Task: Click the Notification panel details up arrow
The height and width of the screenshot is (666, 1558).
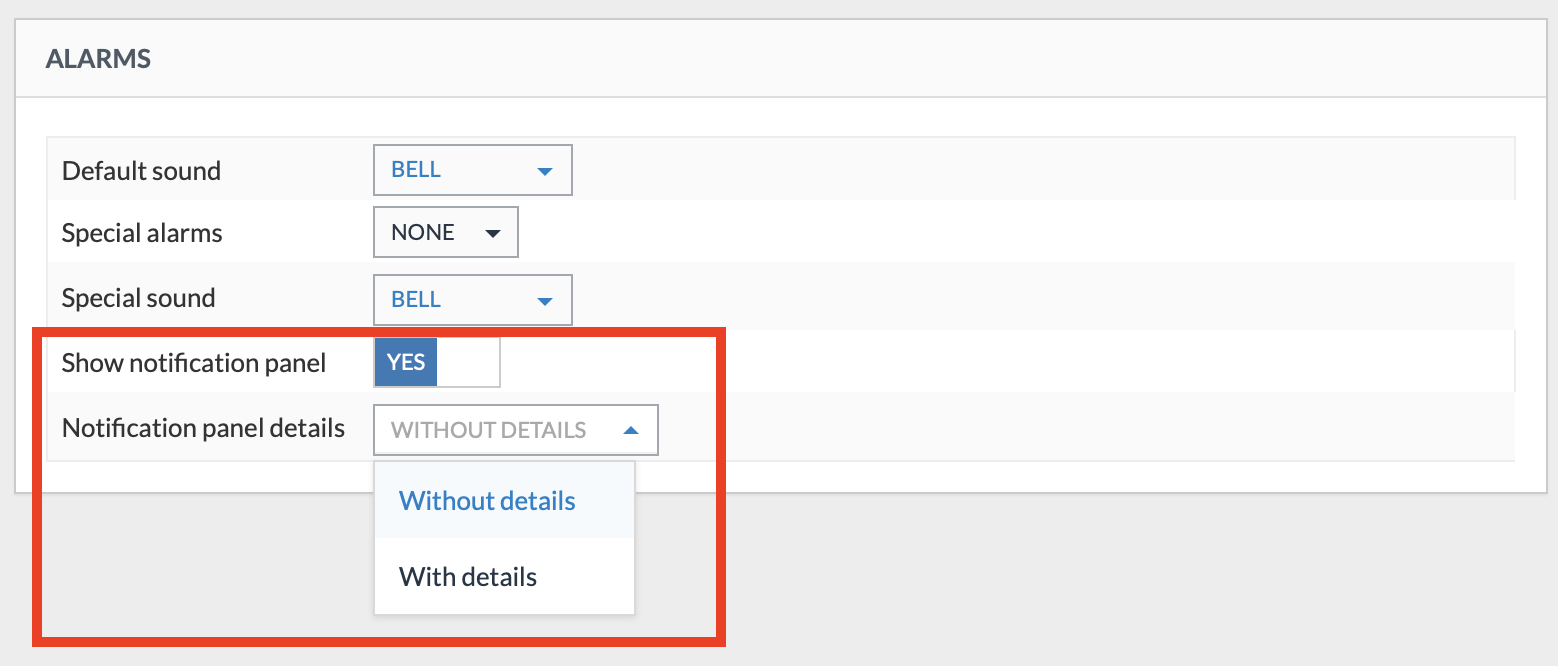Action: point(630,430)
